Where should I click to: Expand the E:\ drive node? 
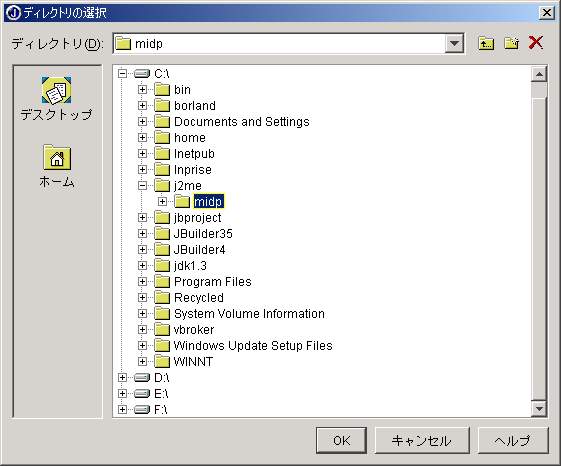pos(122,394)
